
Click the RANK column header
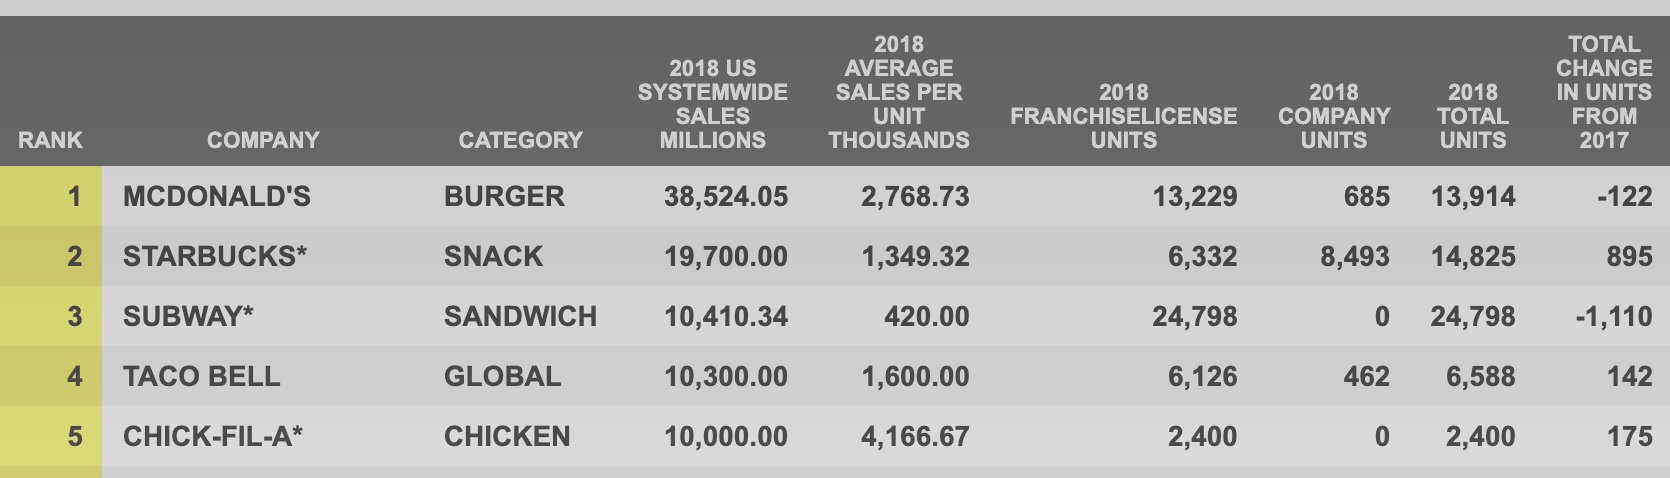pyautogui.click(x=50, y=140)
